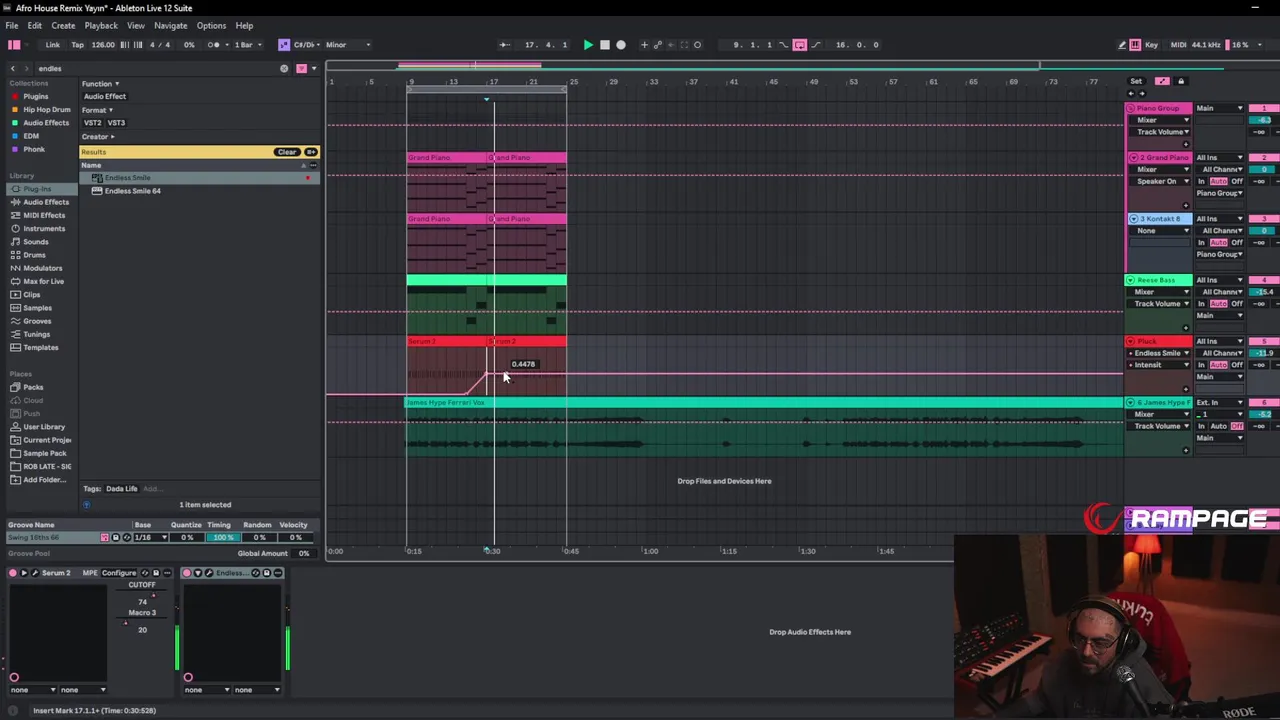Adjust the Groove Pool Global Amount
The height and width of the screenshot is (720, 1280).
click(x=303, y=553)
